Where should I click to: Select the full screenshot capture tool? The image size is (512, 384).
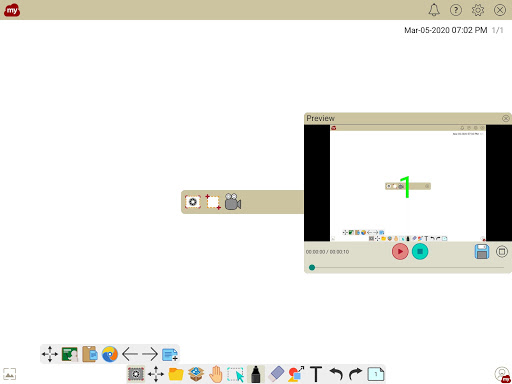click(x=193, y=202)
